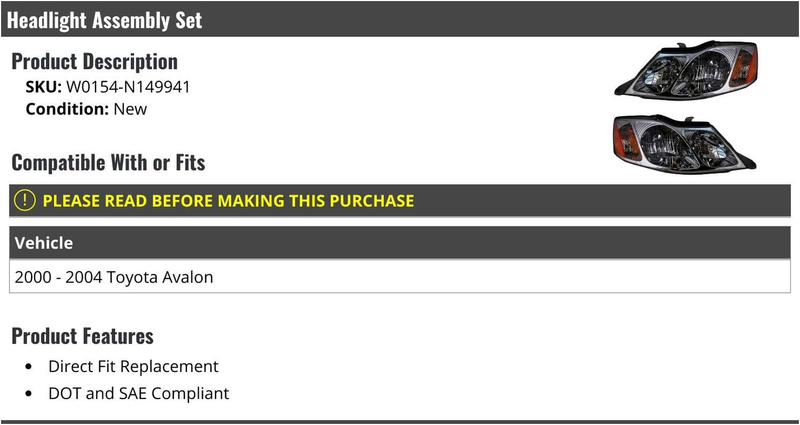Click the bullet point before Direct Fit Replacement
Screen dimensions: 800x425
[28, 367]
